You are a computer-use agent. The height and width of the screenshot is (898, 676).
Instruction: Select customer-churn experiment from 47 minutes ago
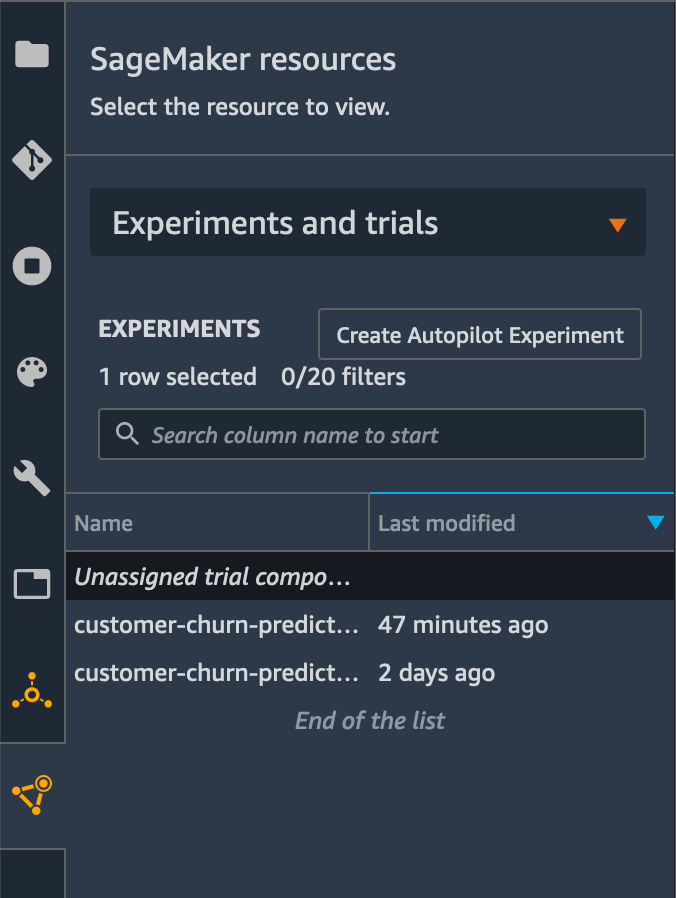(370, 625)
